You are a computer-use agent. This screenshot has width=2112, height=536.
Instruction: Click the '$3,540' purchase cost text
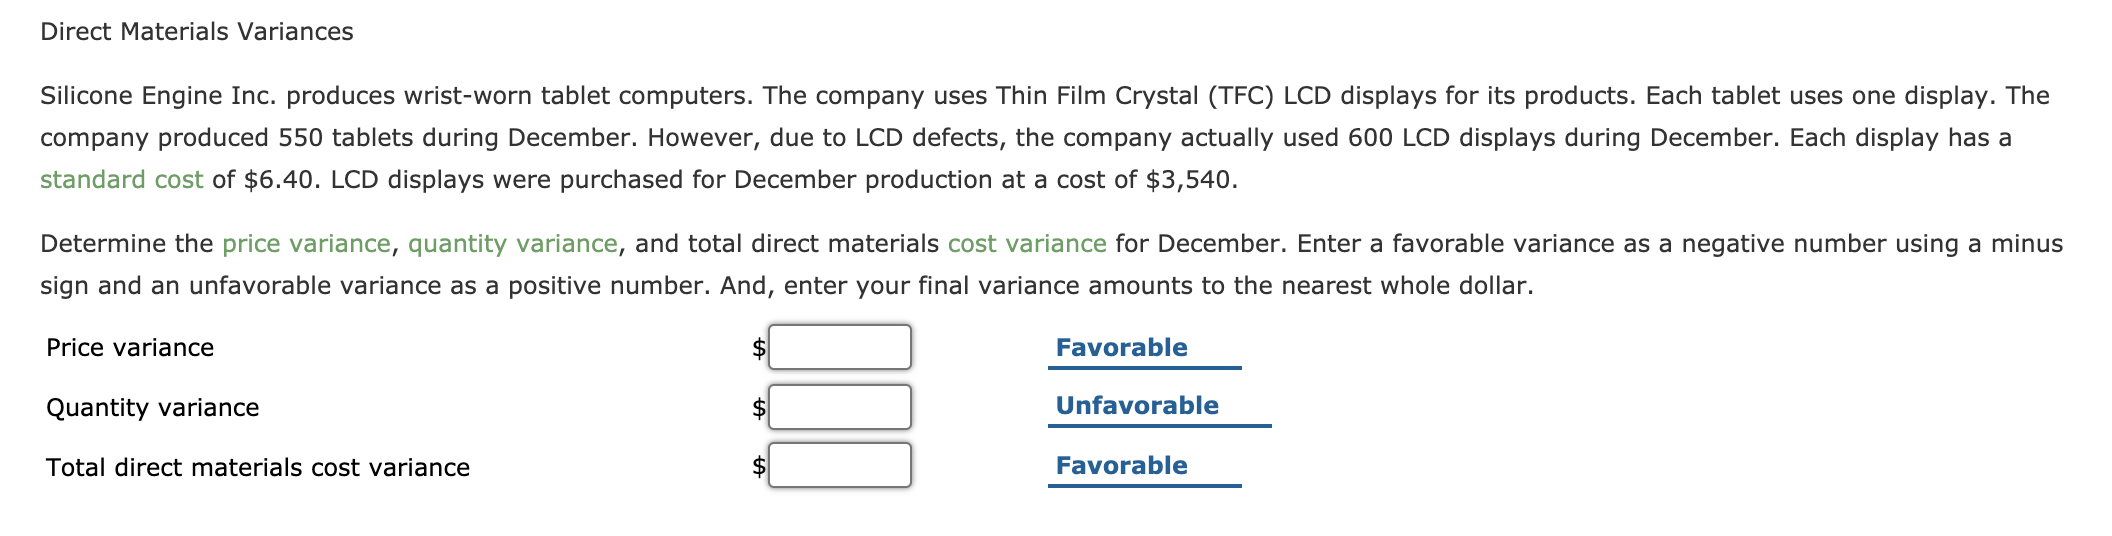(x=1188, y=180)
